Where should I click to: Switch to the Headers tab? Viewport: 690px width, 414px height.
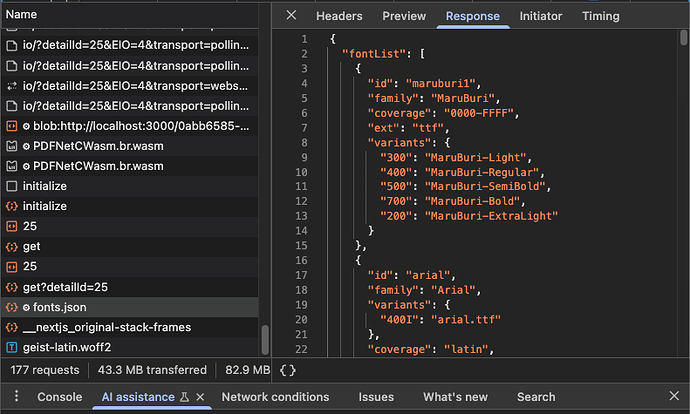click(x=339, y=16)
